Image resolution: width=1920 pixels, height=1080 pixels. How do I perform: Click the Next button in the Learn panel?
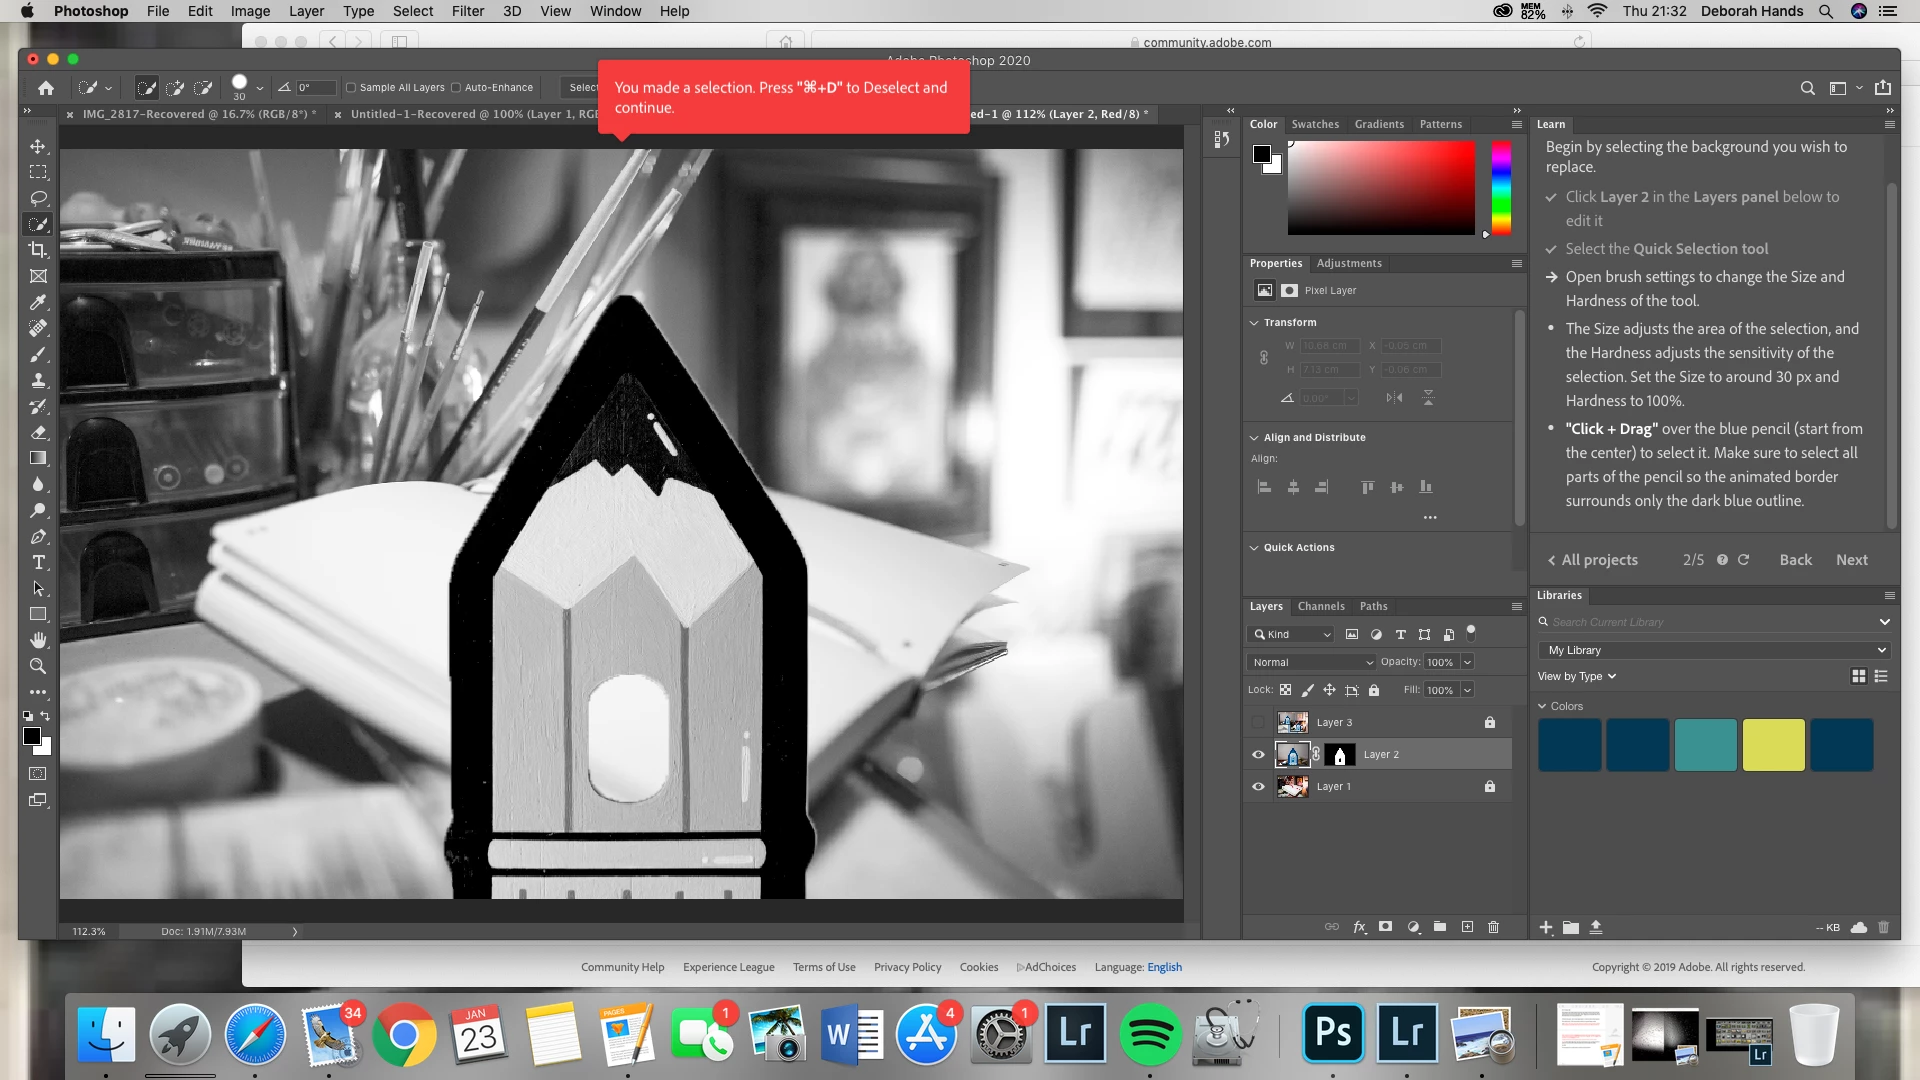click(1851, 560)
